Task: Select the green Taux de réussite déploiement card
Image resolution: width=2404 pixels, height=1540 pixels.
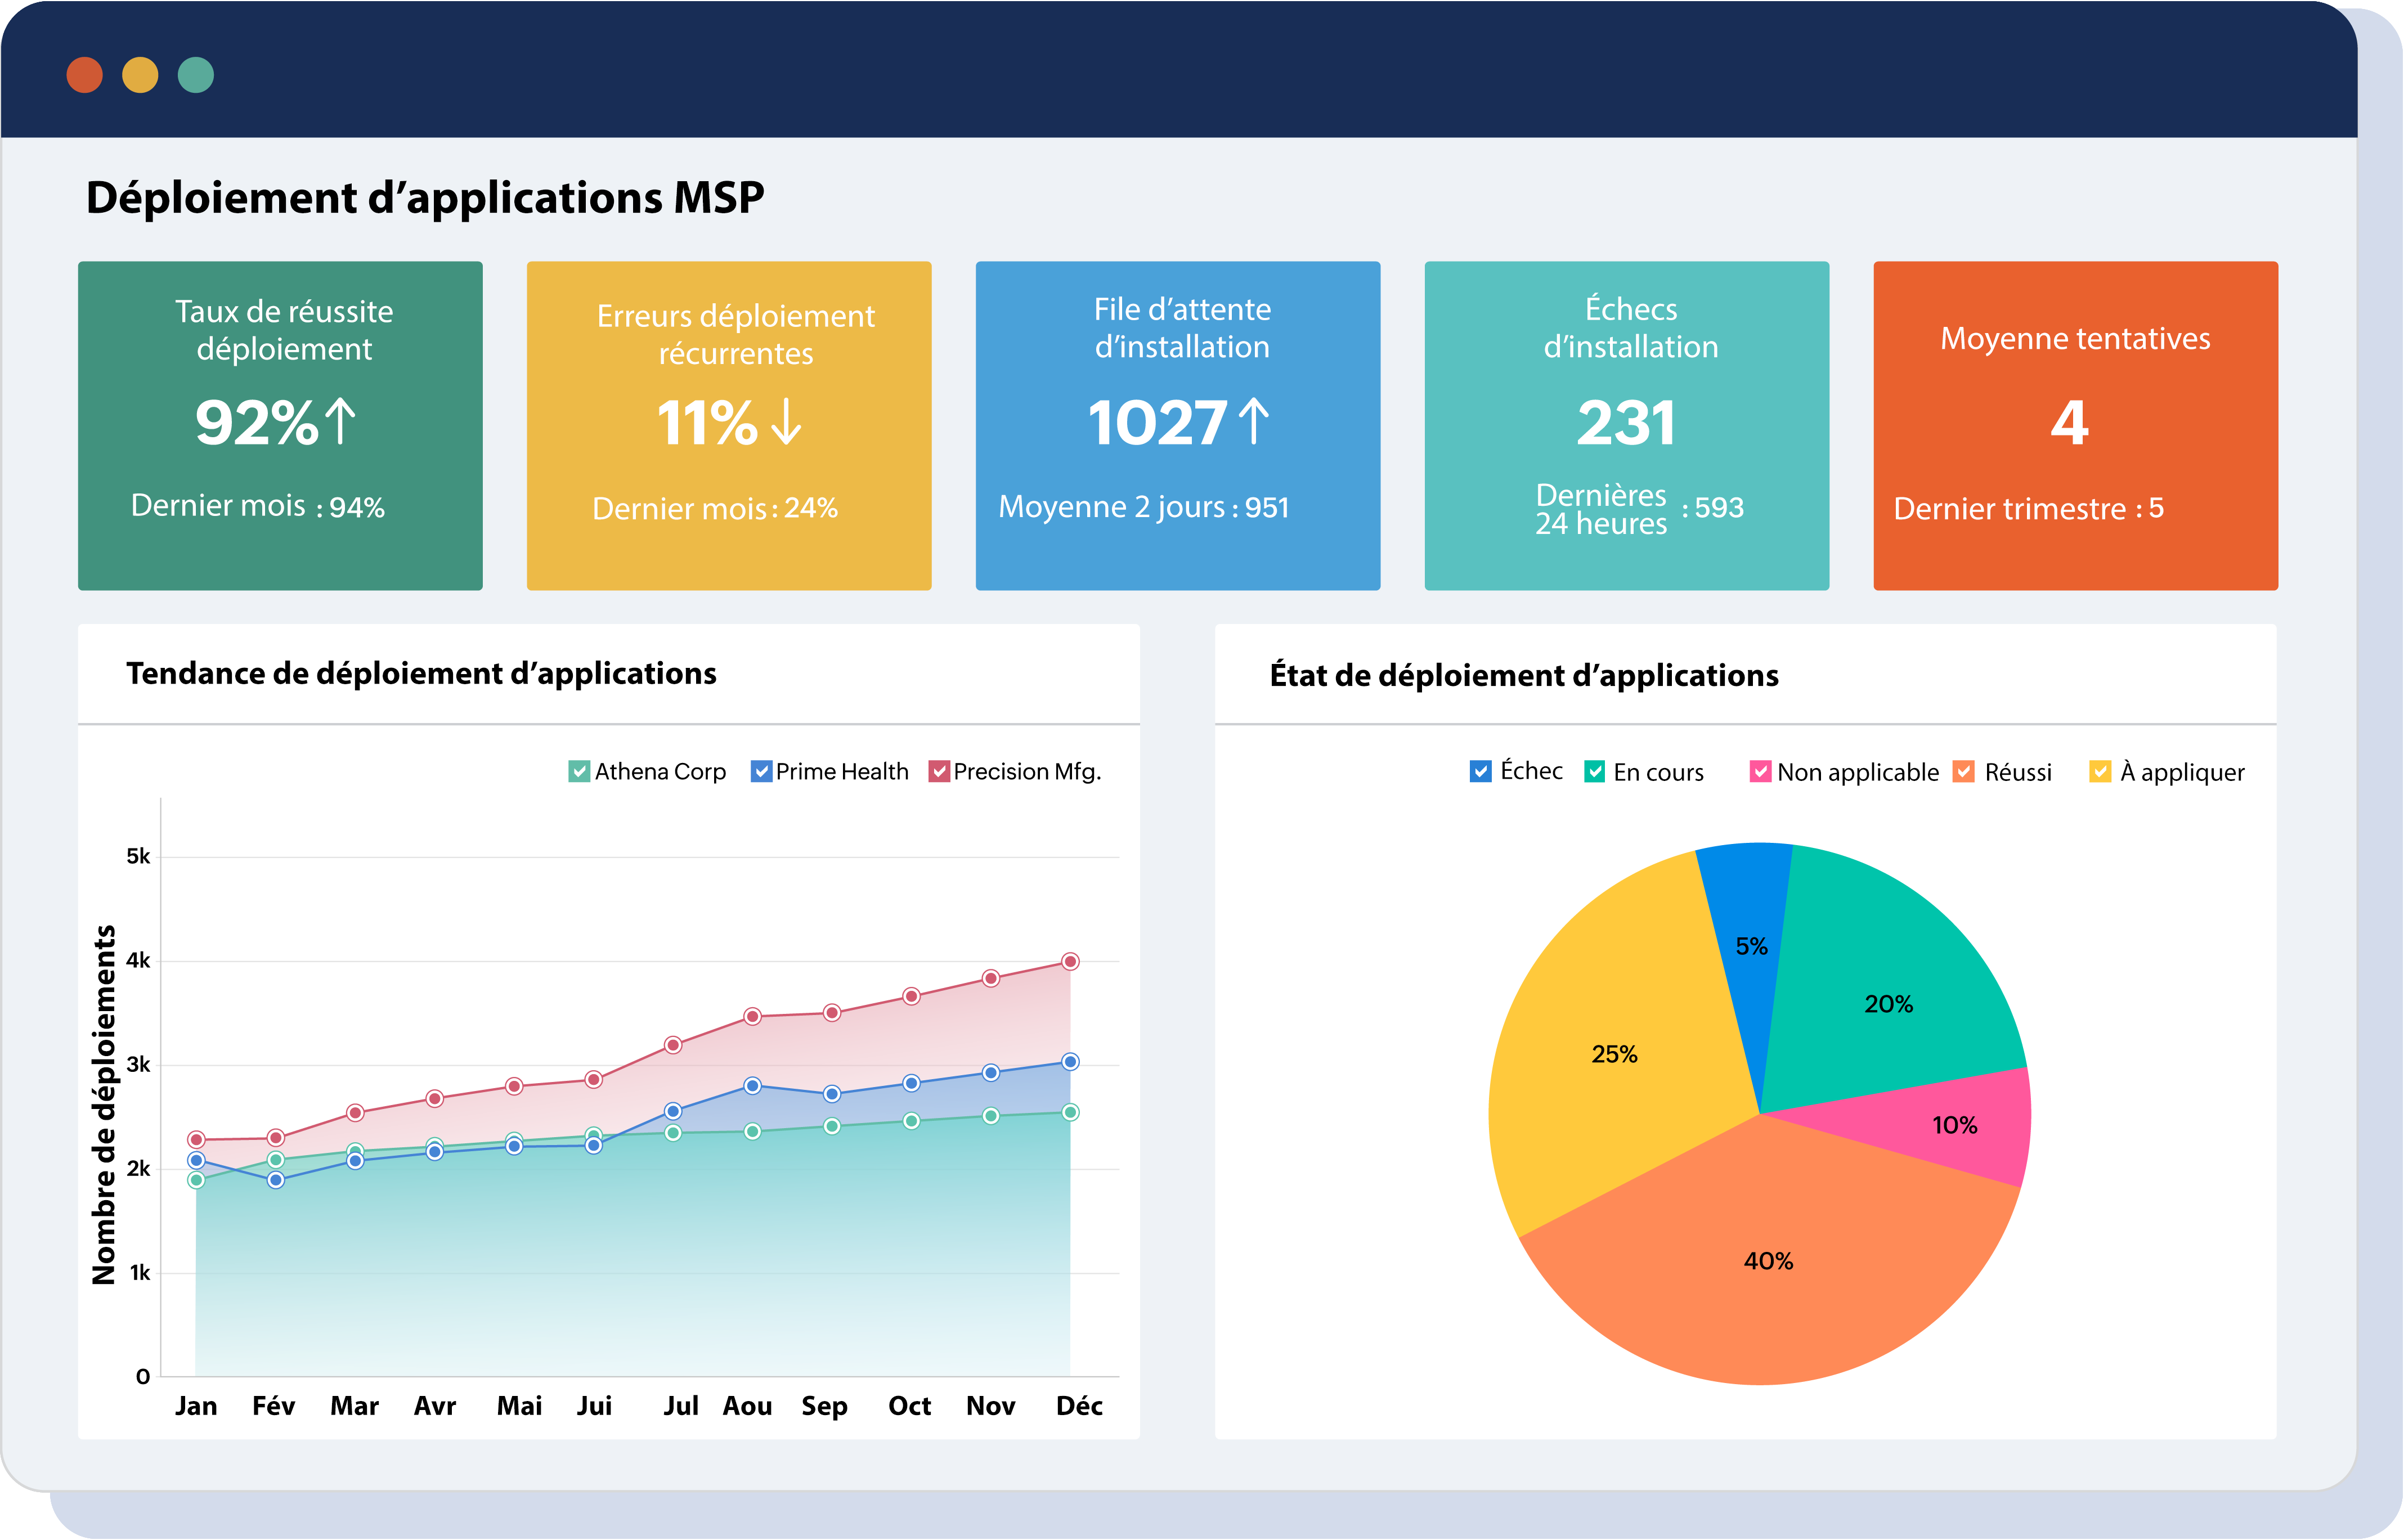Action: pos(280,425)
